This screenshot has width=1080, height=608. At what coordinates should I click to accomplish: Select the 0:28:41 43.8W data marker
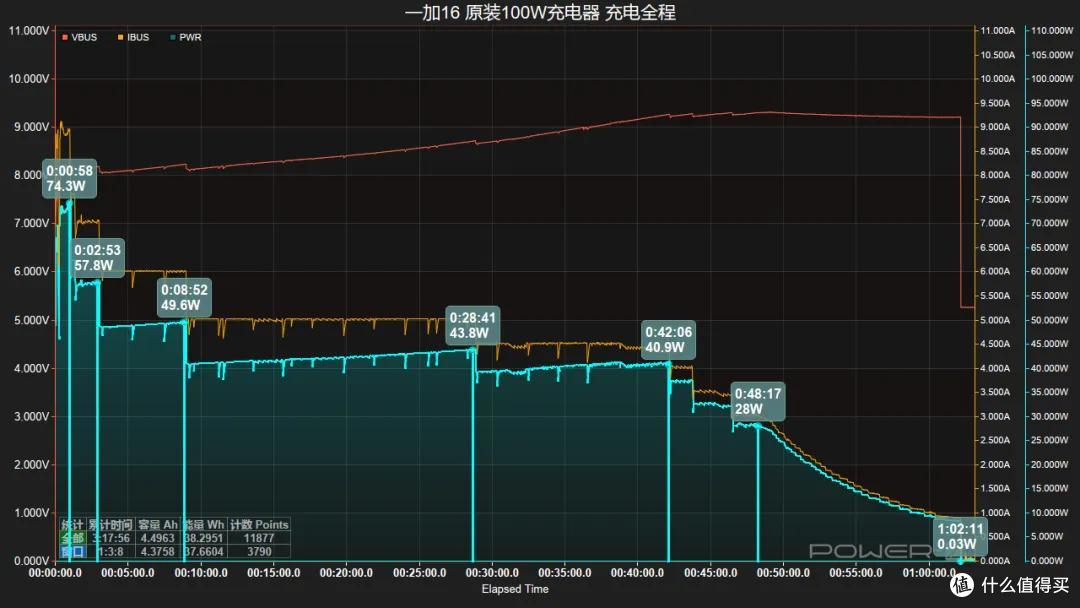tap(472, 325)
